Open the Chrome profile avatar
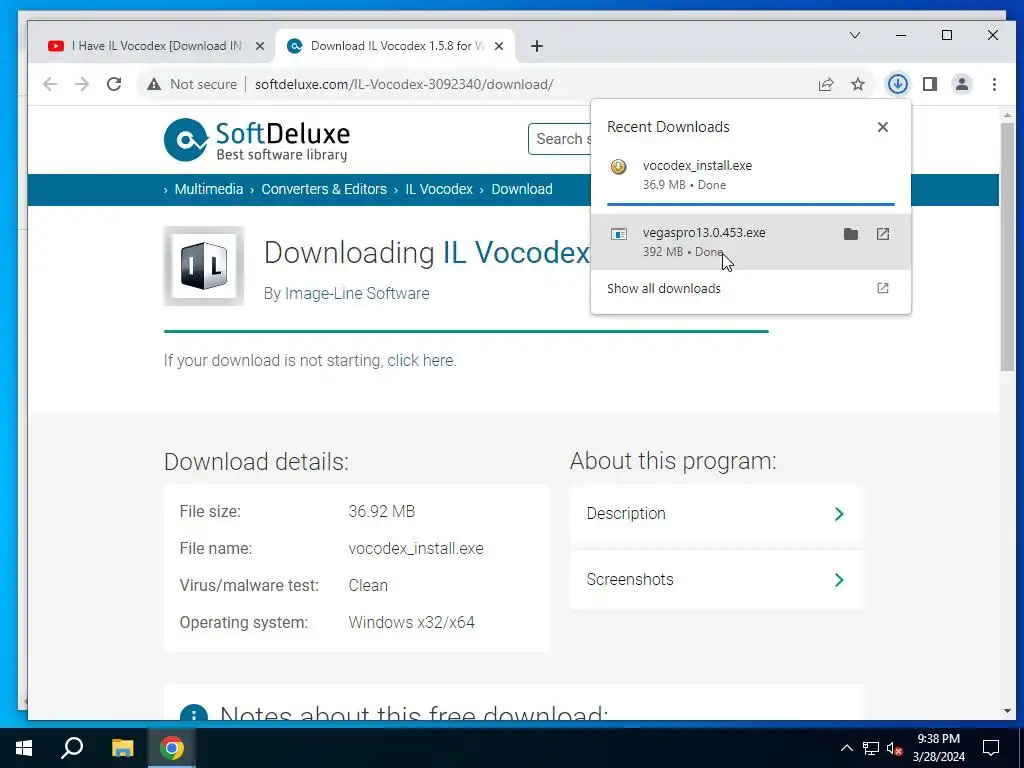The image size is (1024, 768). tap(962, 84)
